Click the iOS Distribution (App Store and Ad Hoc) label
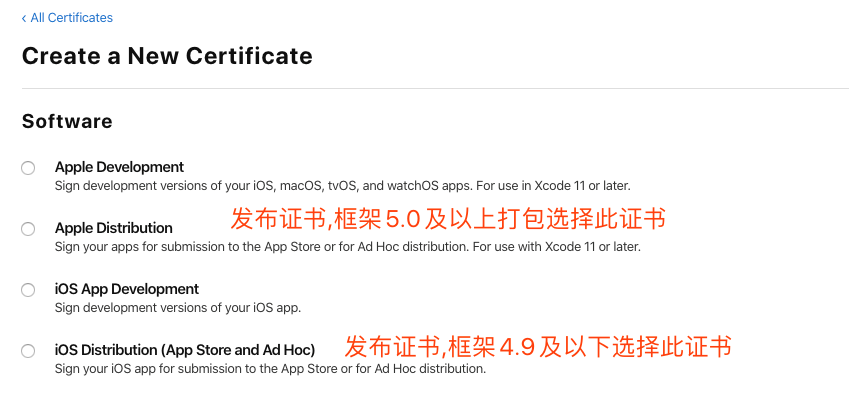 tap(185, 350)
